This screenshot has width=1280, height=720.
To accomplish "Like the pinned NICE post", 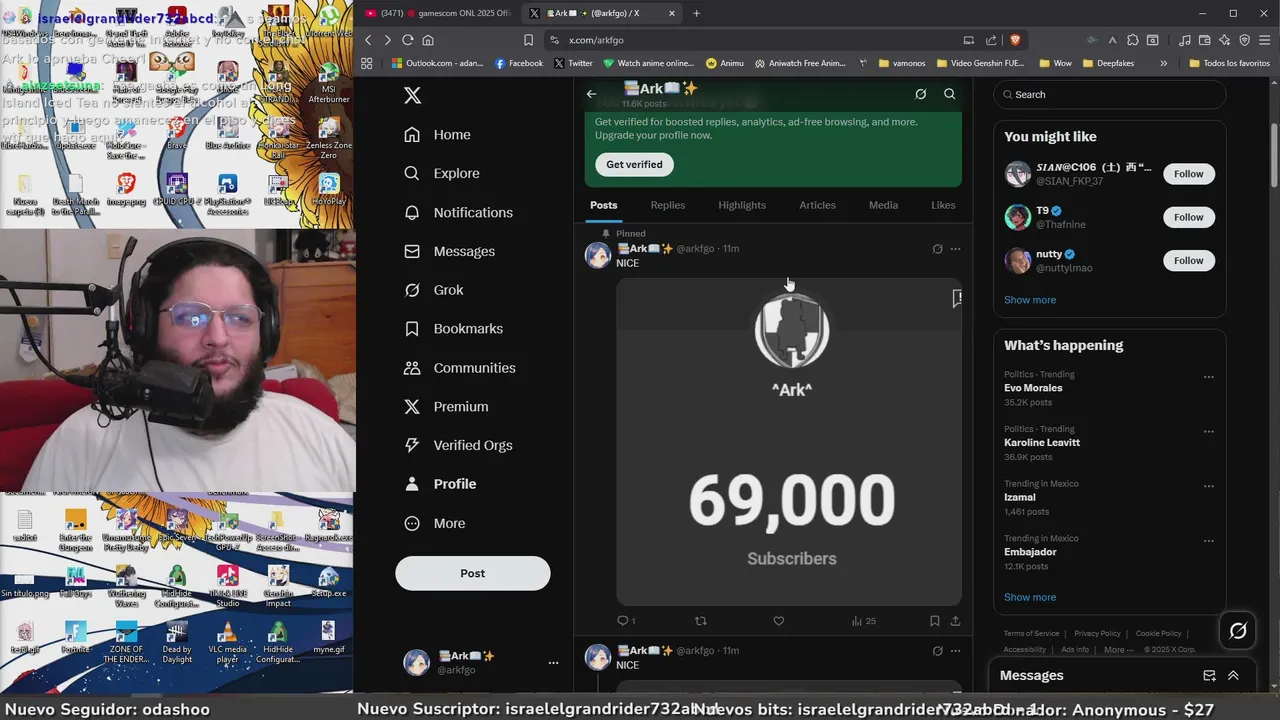I will 779,621.
